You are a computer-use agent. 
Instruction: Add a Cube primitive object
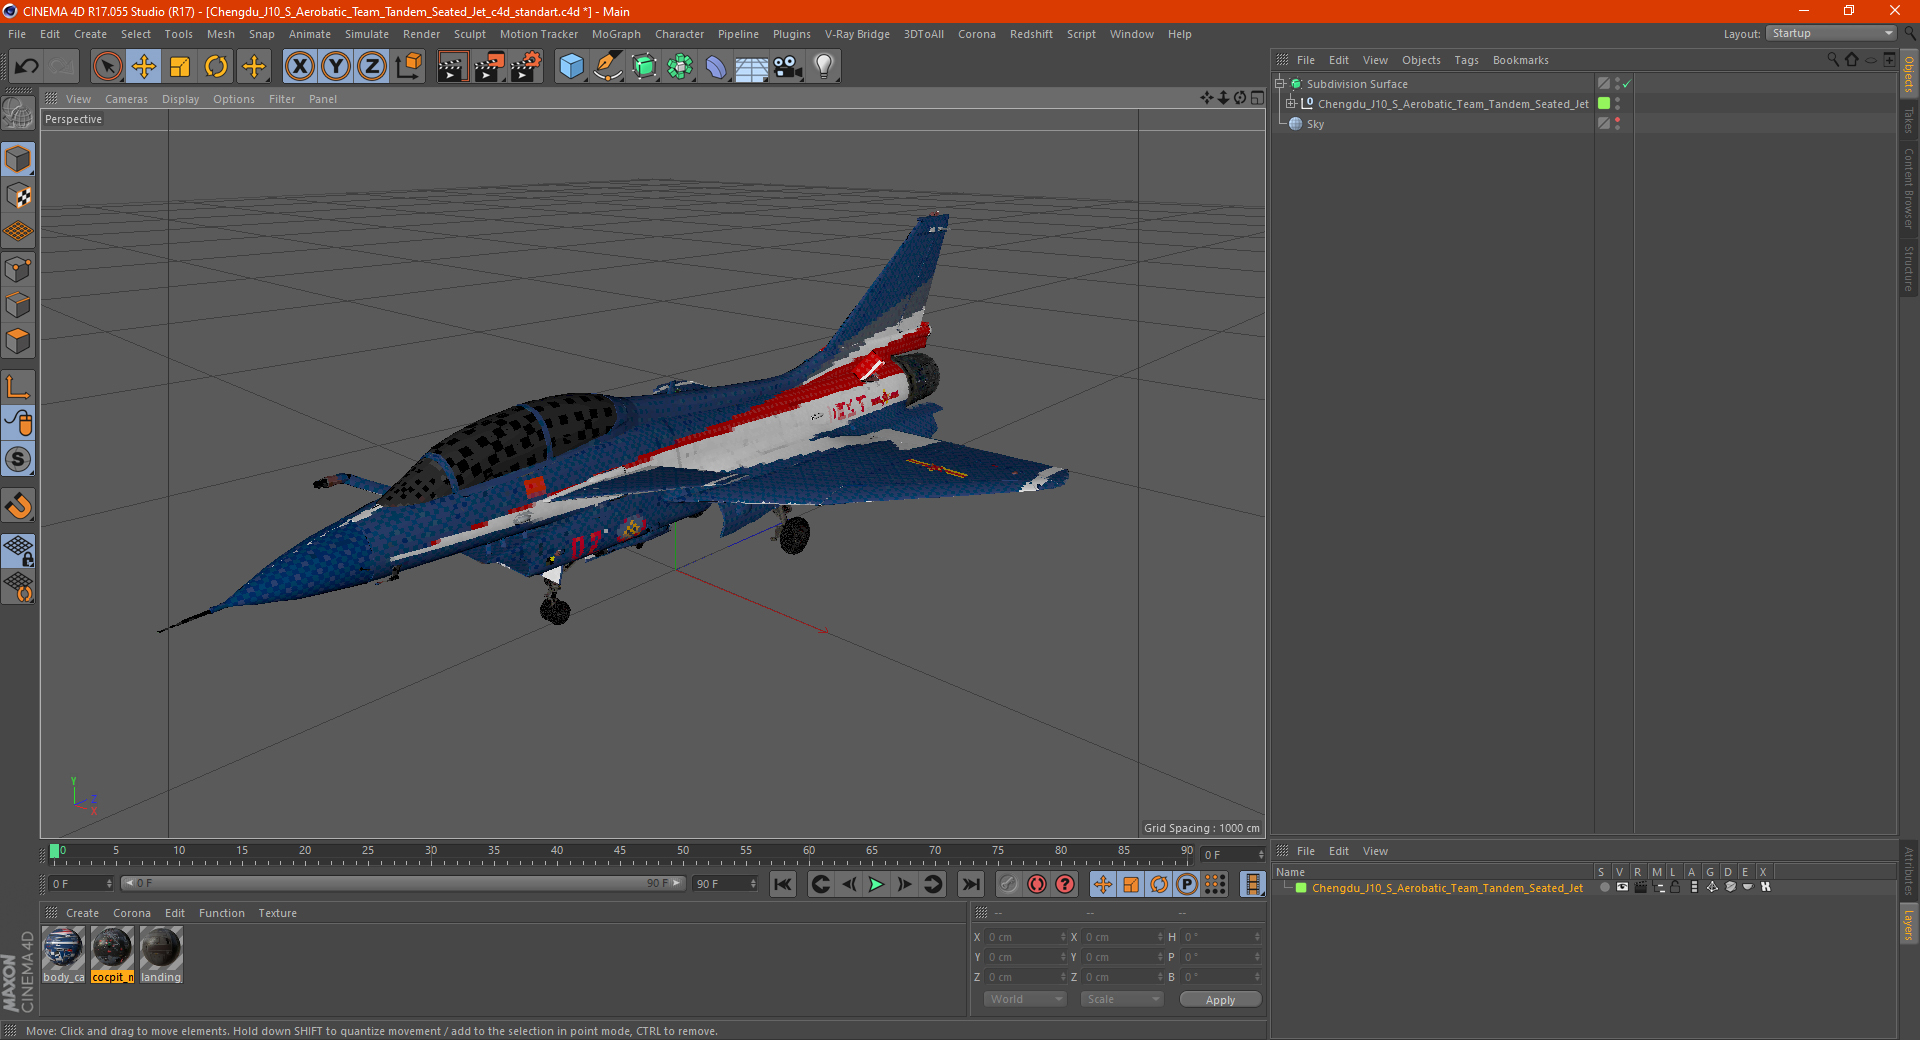point(571,67)
